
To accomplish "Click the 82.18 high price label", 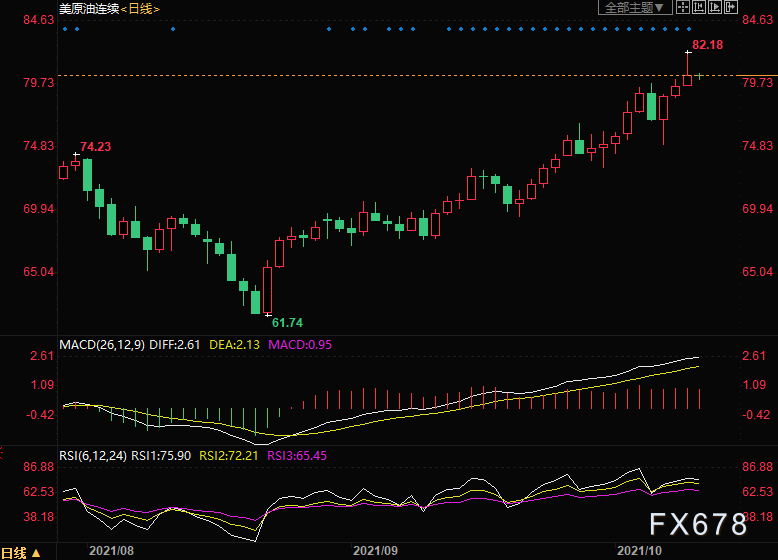I will [x=708, y=45].
